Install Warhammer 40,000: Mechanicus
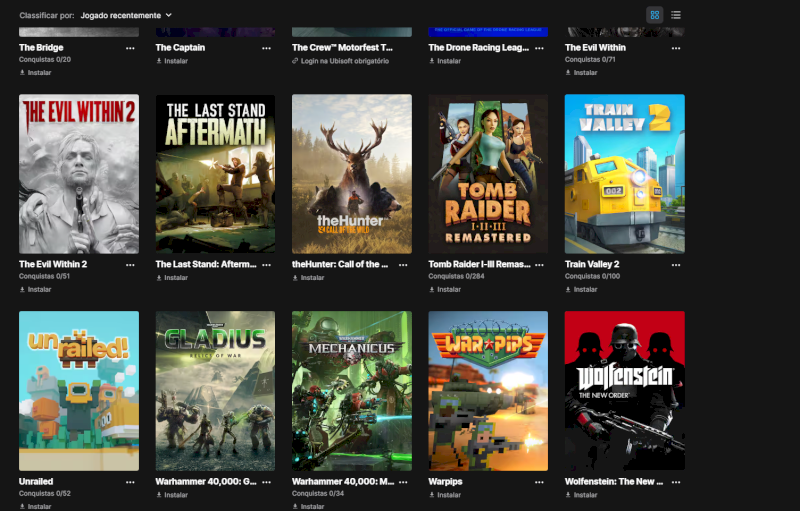Screen dimensions: 800x511 308,506
